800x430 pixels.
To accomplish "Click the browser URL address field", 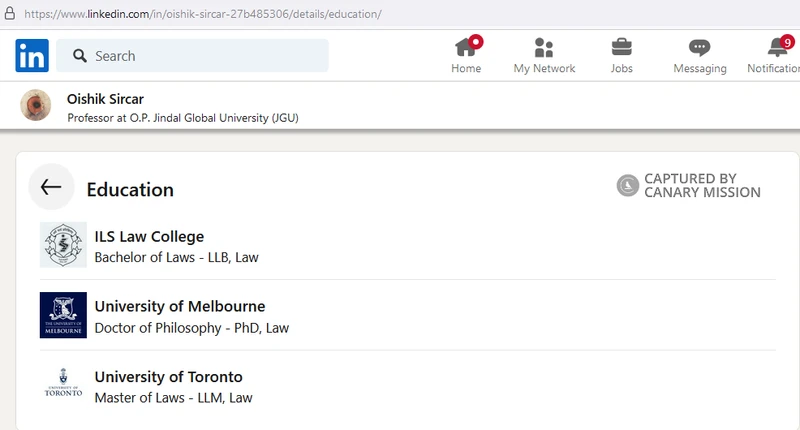I will coord(203,14).
